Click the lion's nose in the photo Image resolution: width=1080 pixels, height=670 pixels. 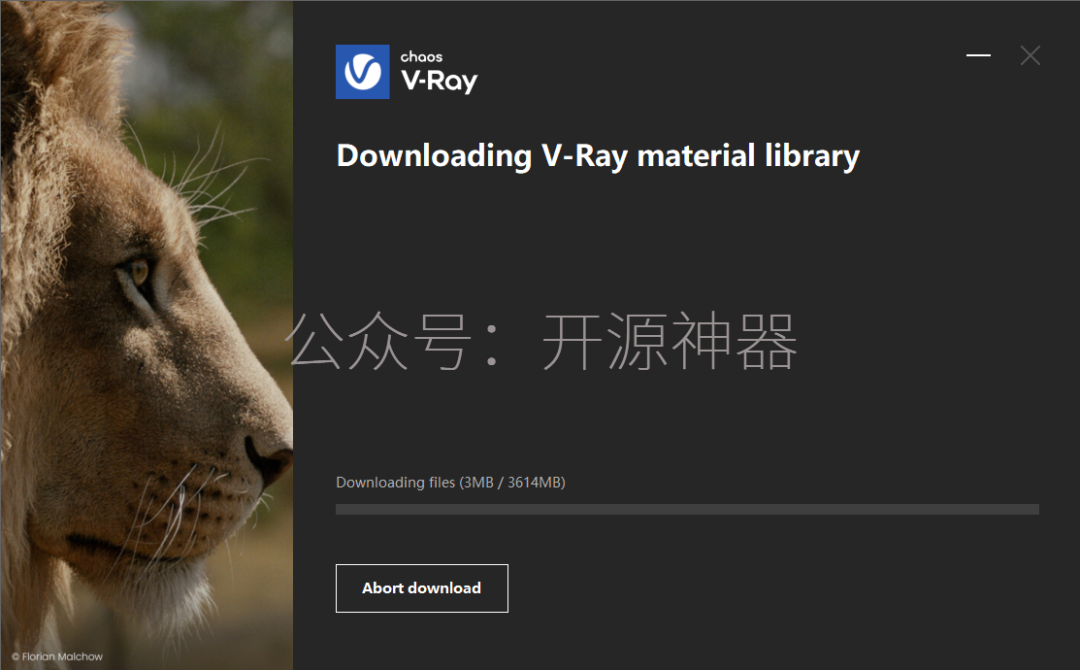[269, 458]
